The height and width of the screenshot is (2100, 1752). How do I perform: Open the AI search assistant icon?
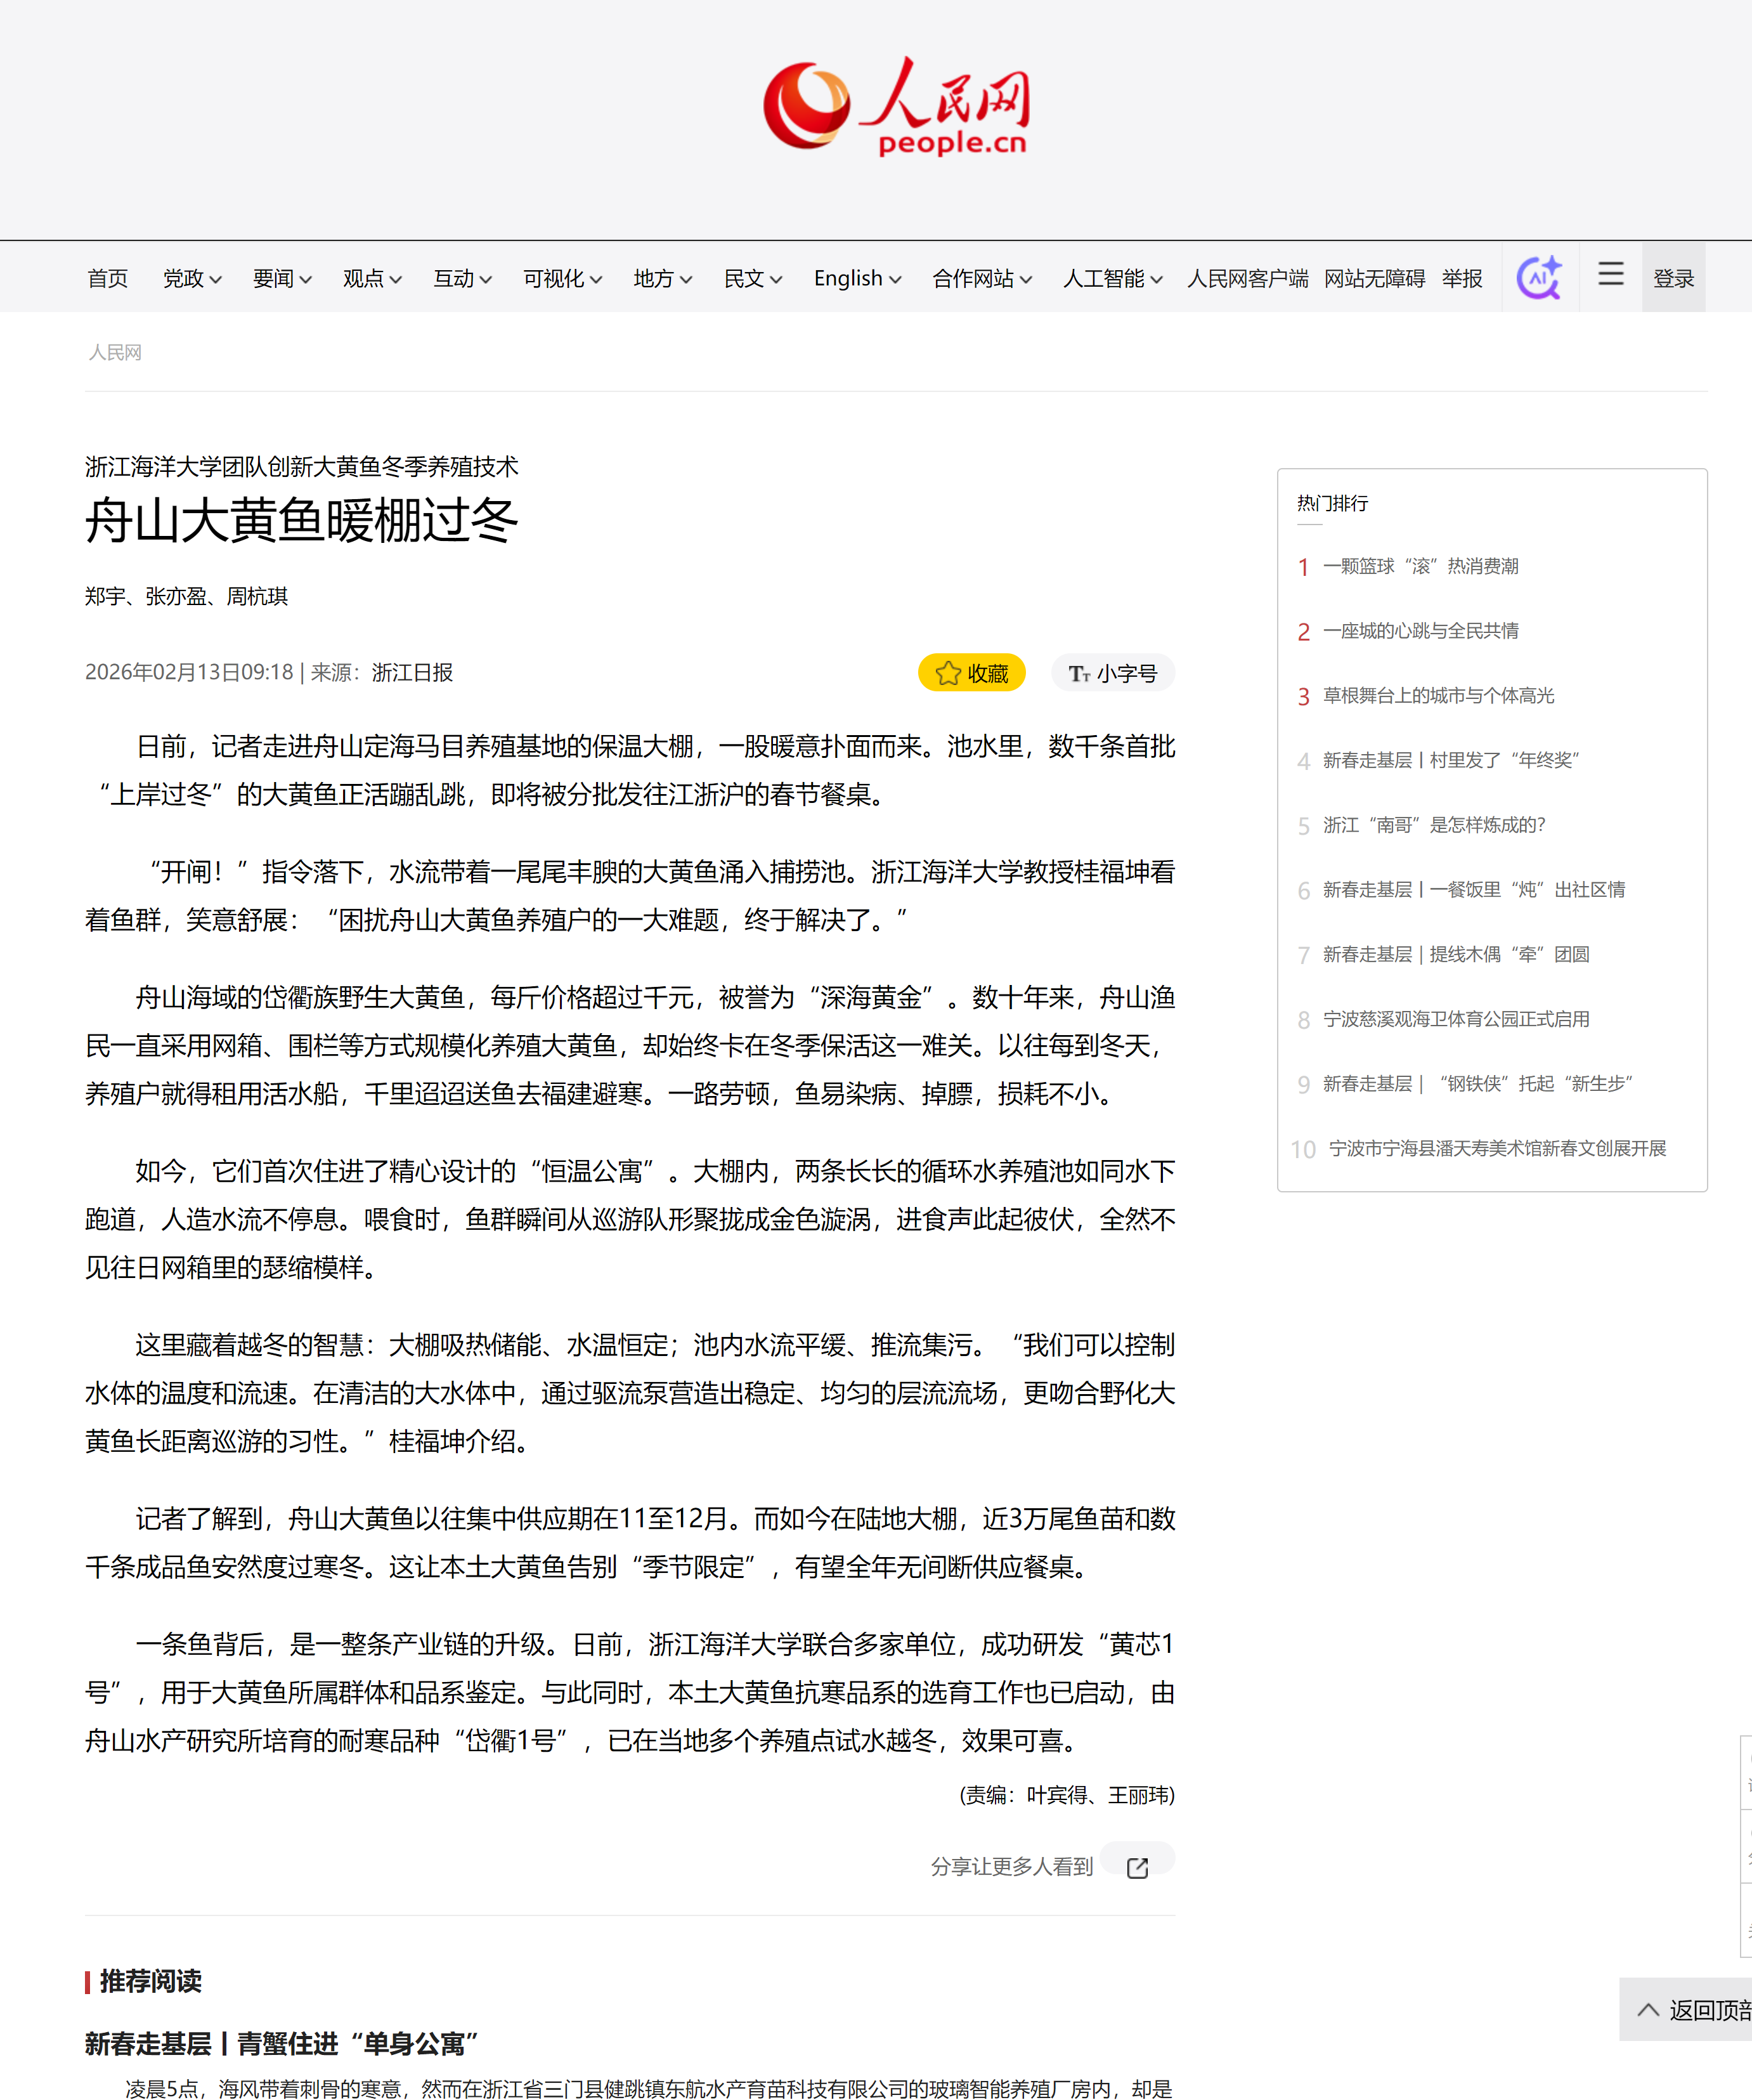pyautogui.click(x=1540, y=277)
